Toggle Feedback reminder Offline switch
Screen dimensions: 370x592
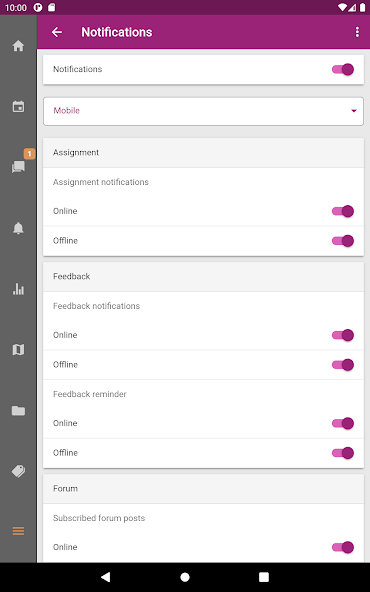342,453
